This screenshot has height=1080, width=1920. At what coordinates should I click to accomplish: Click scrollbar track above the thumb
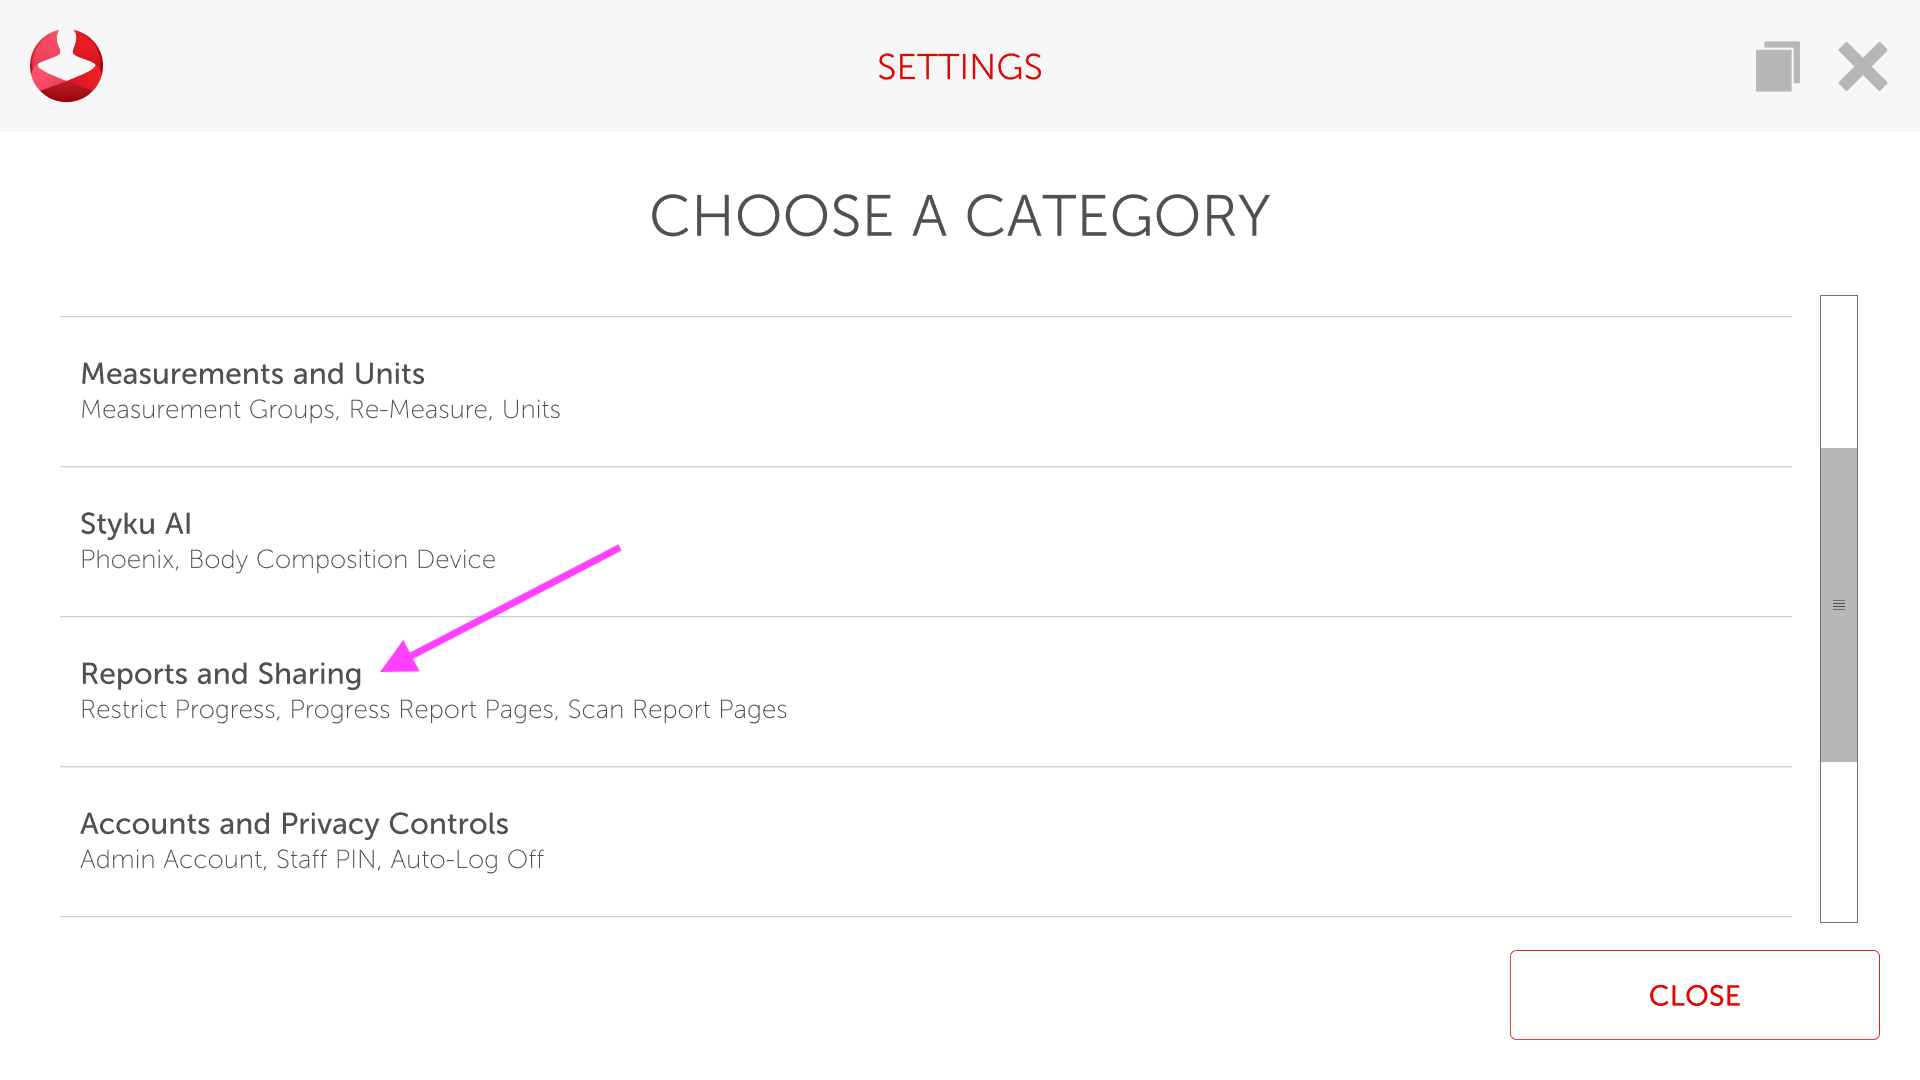1838,370
